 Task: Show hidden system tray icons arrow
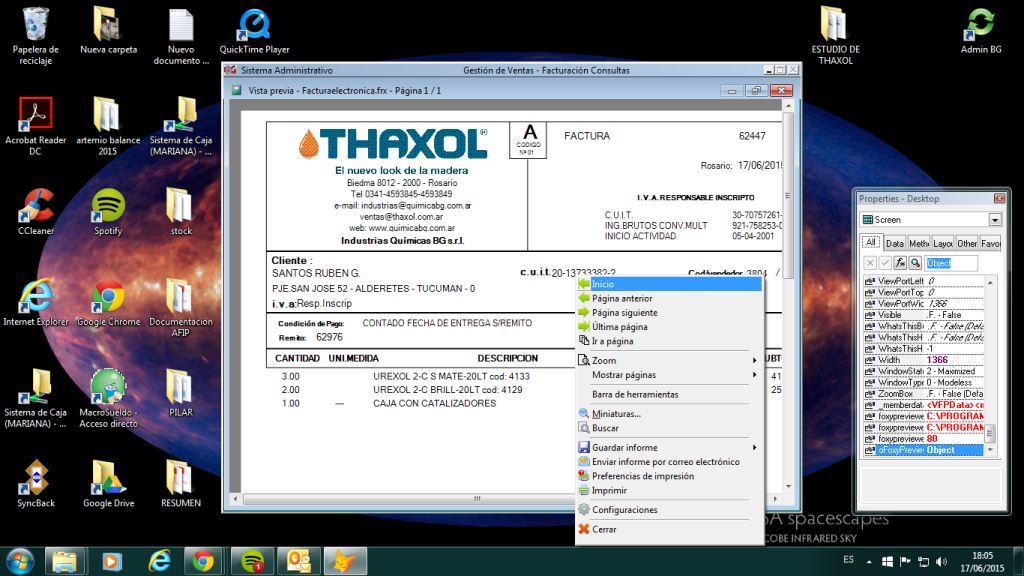tap(869, 562)
